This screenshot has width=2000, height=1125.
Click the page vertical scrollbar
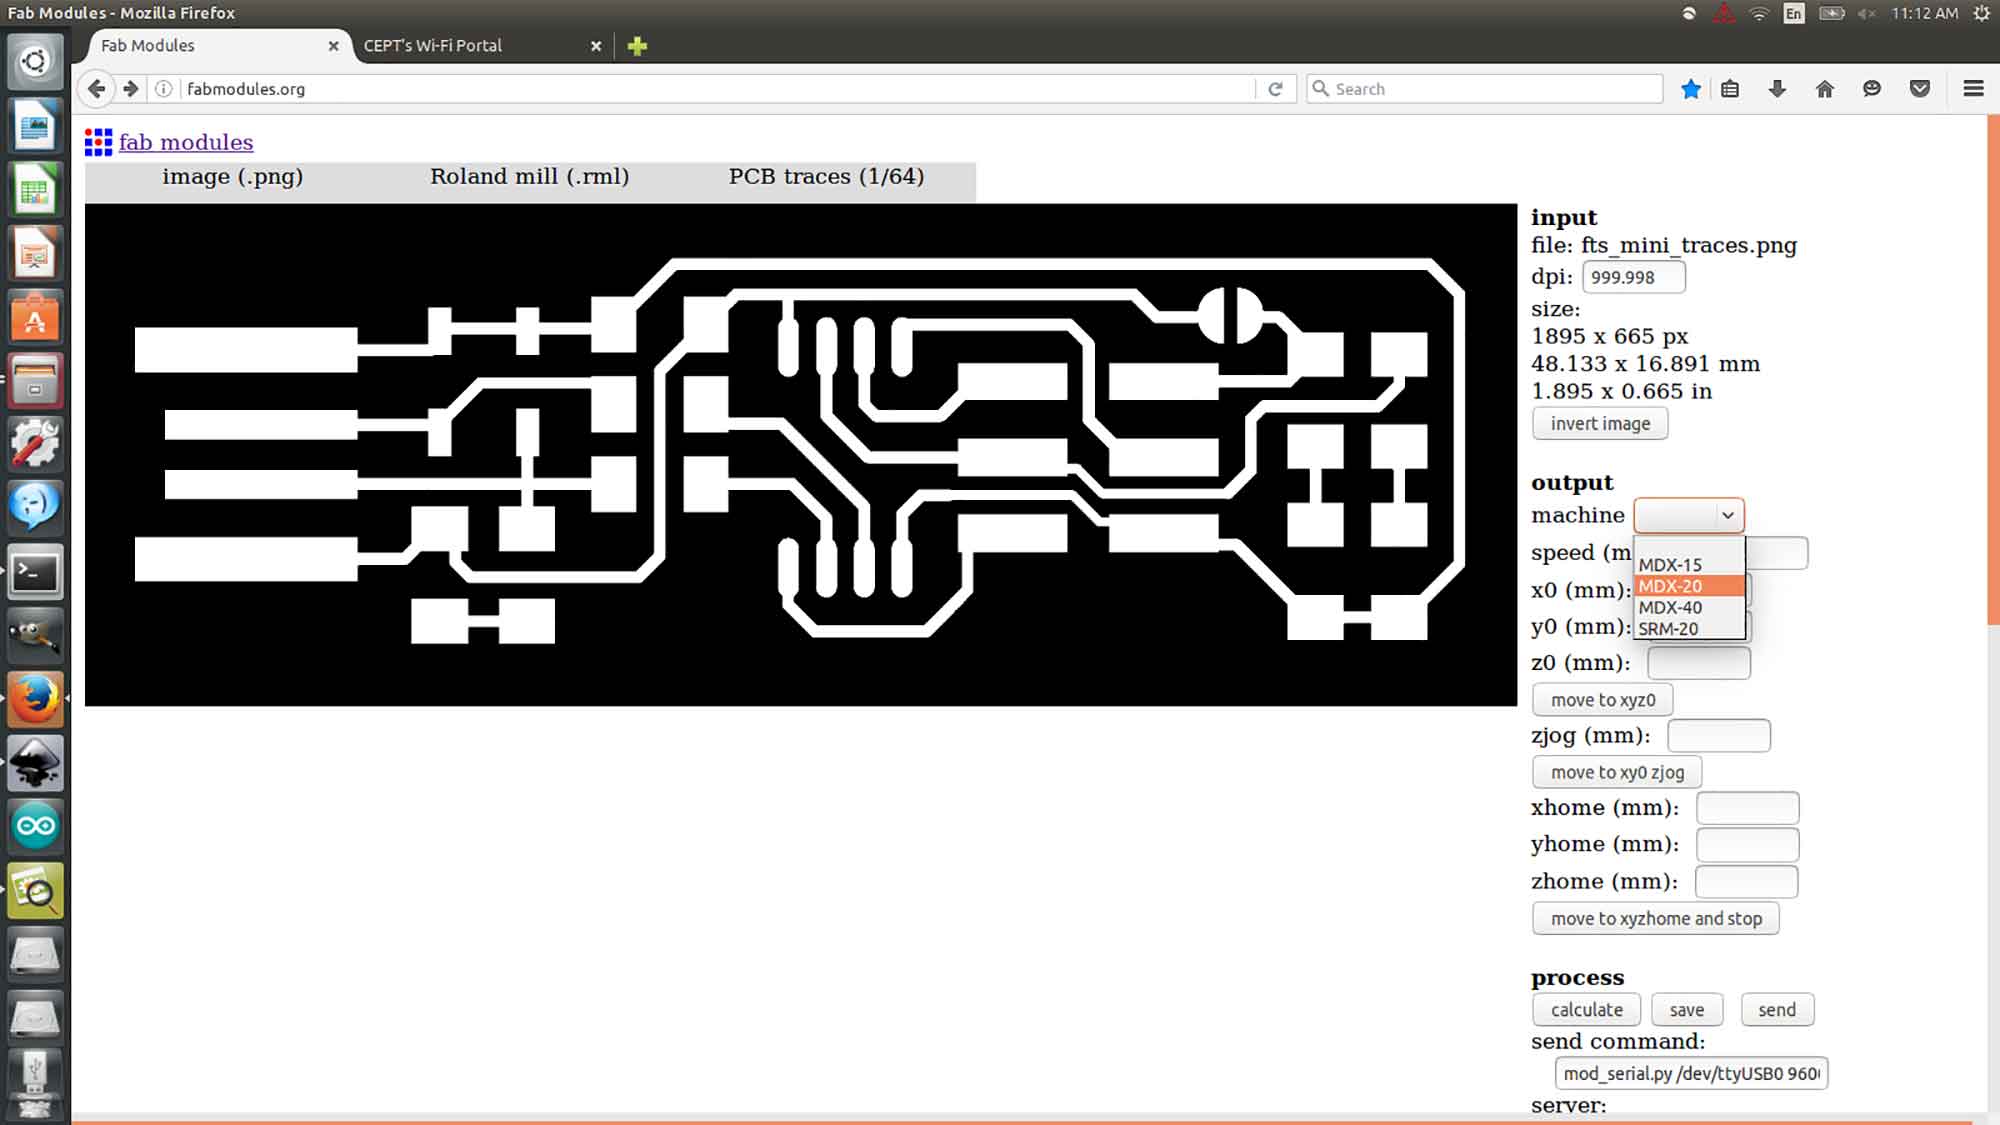coord(1993,370)
